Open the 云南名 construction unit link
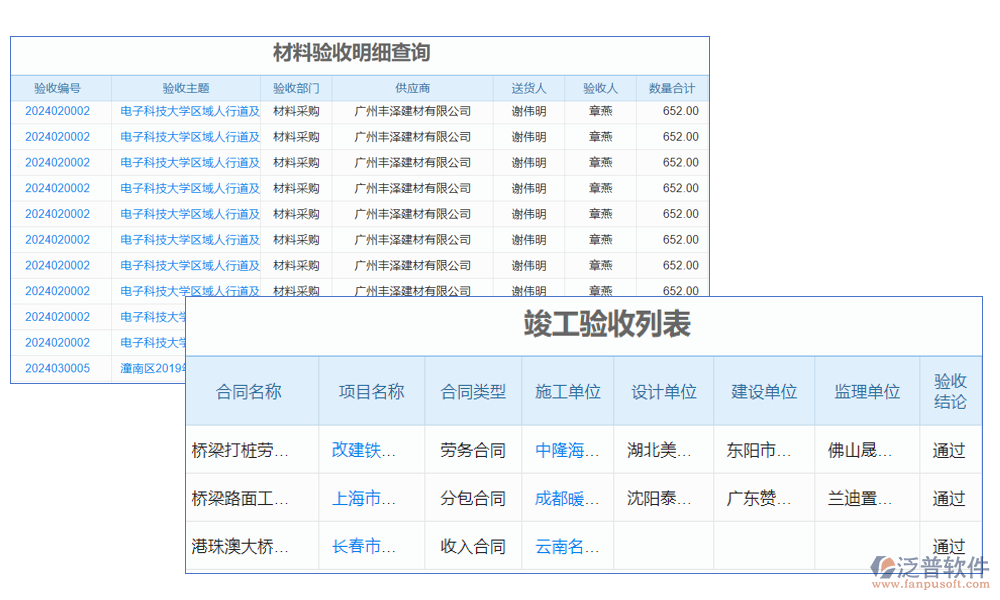1000x600 pixels. (564, 545)
